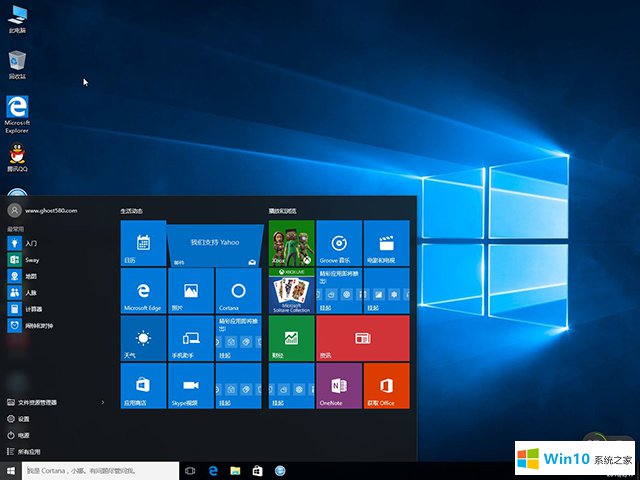
Task: Open Store from the taskbar
Action: 258,471
